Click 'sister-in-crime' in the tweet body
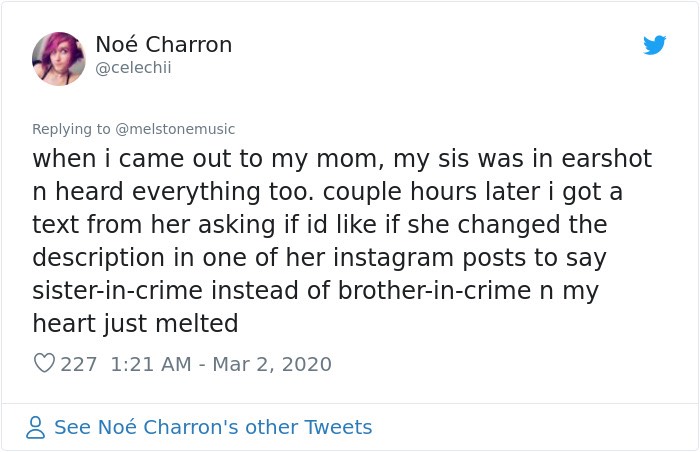Screen dimensions: 700x452 pos(117,291)
